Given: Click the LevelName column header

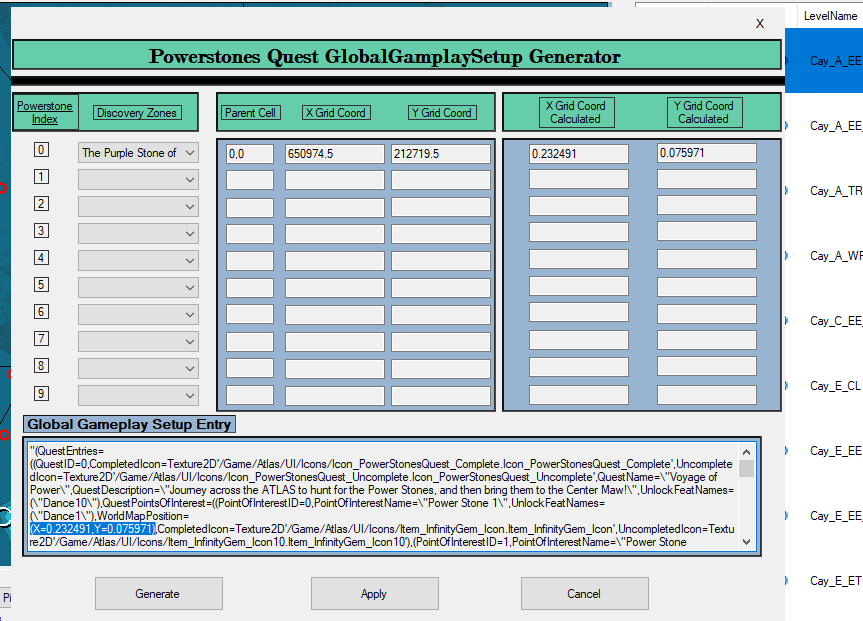Looking at the screenshot, I should click(830, 16).
